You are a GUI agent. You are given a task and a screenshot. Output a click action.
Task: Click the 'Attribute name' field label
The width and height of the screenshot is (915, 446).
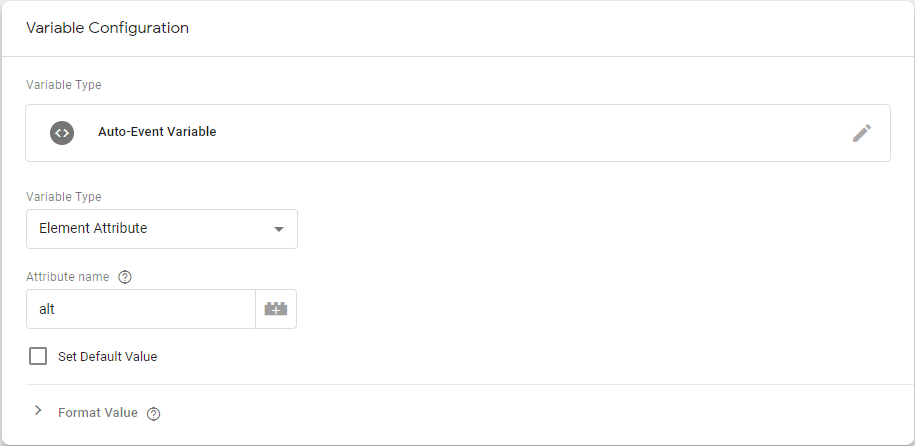click(x=68, y=277)
